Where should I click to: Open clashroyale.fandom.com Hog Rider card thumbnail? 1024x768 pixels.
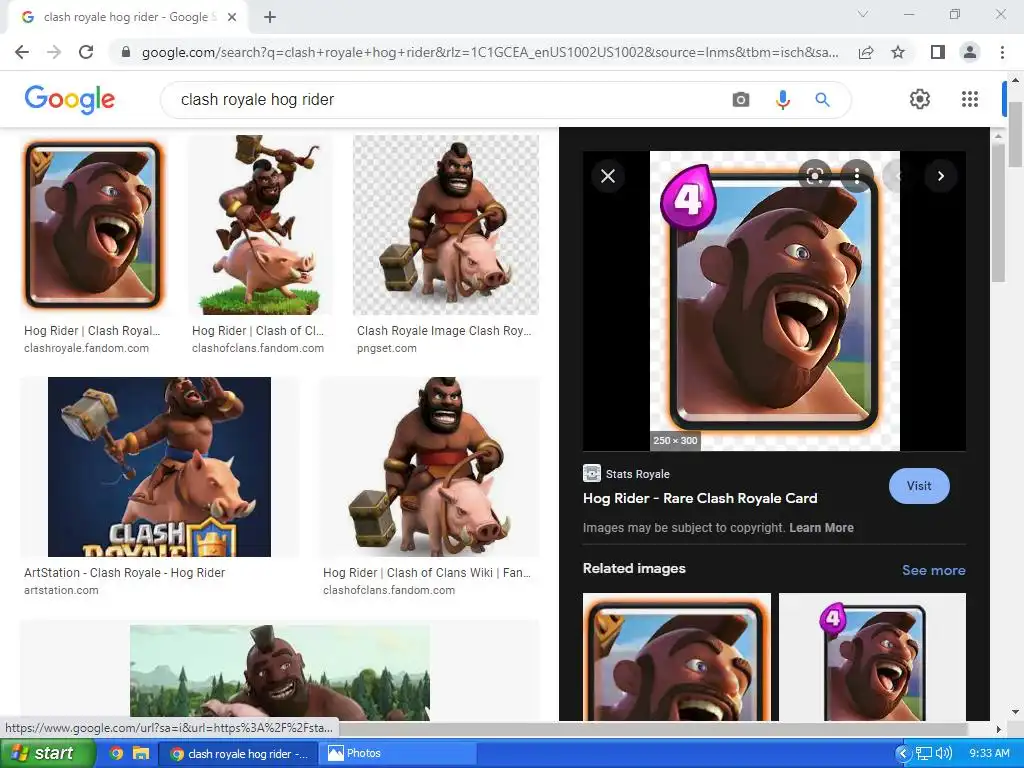click(93, 225)
